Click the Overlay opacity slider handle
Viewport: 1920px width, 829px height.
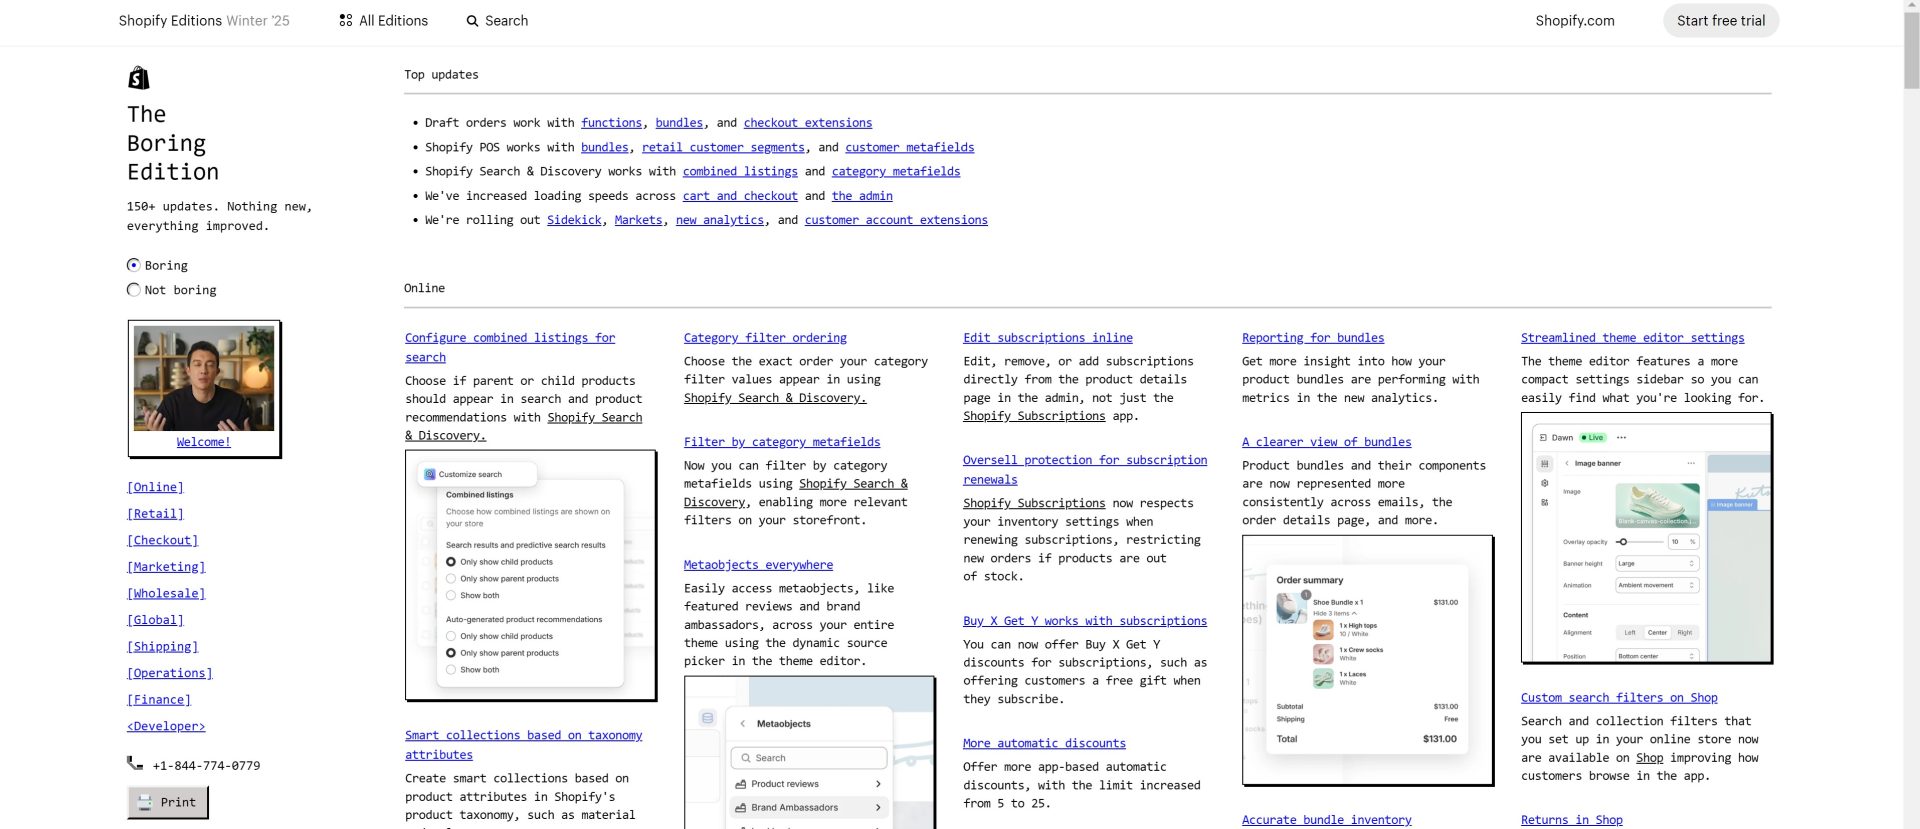pos(1622,542)
